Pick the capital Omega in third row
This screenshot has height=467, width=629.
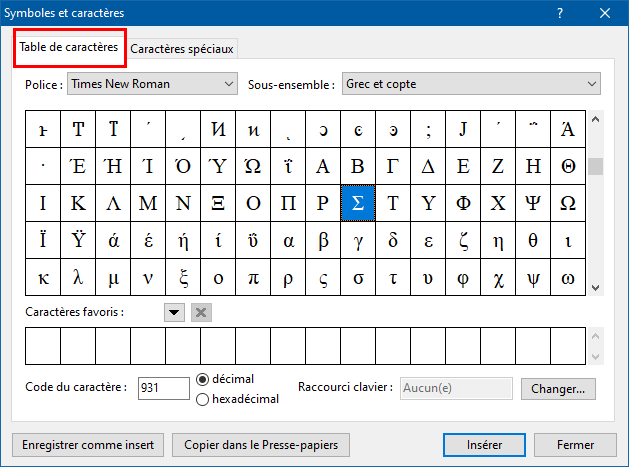tap(568, 203)
